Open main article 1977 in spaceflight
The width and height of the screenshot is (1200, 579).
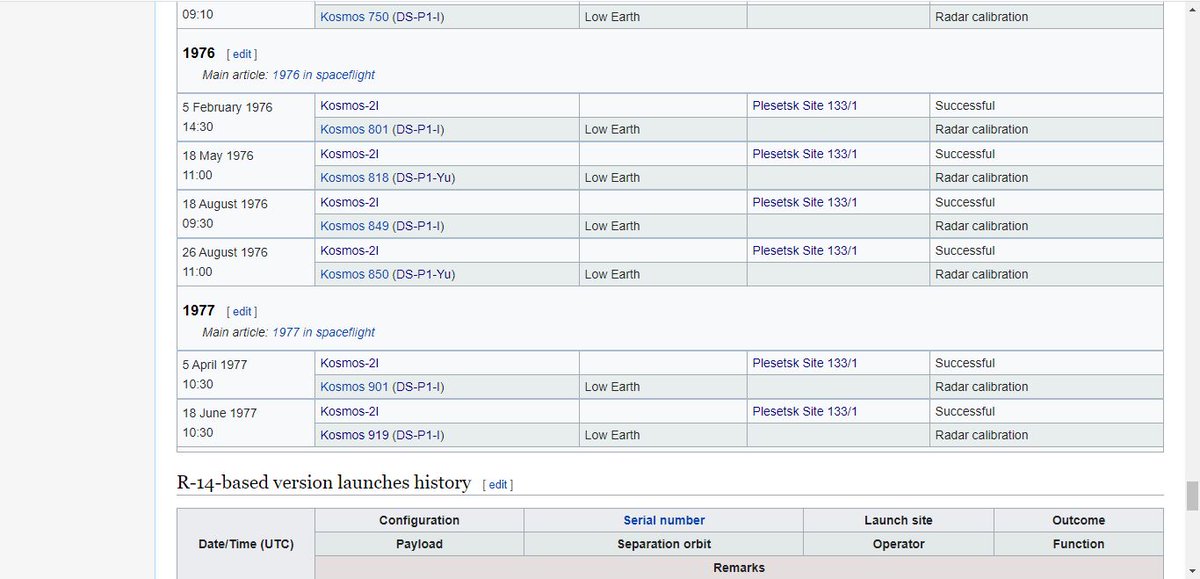323,332
